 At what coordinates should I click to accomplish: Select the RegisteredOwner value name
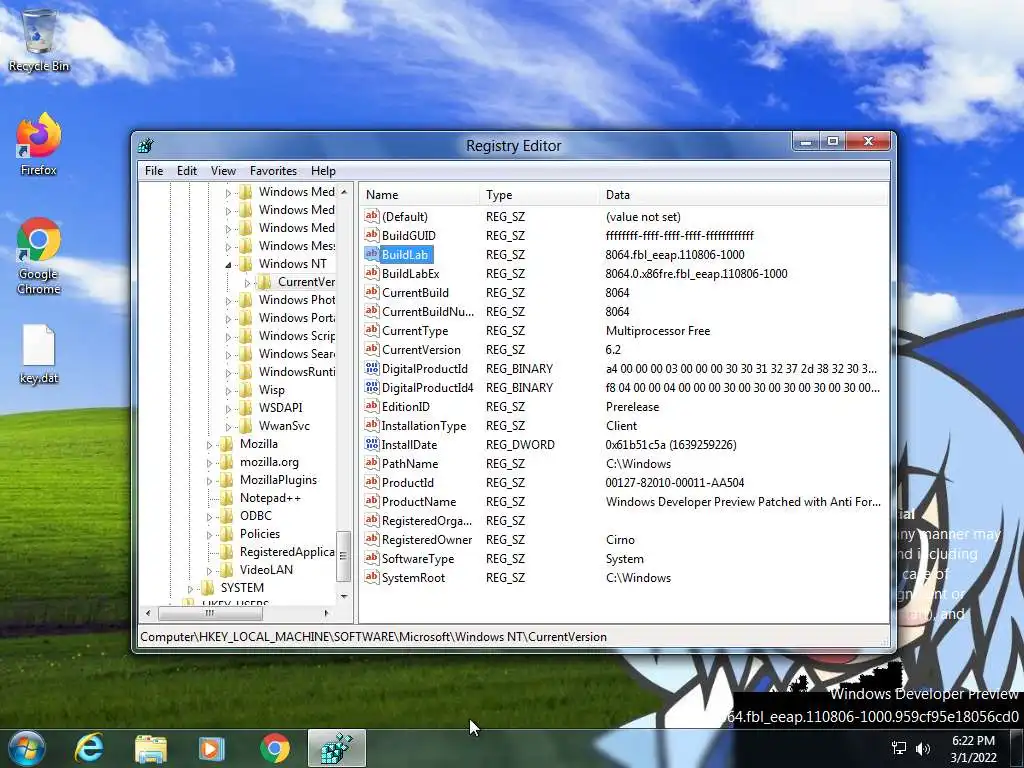tap(426, 539)
